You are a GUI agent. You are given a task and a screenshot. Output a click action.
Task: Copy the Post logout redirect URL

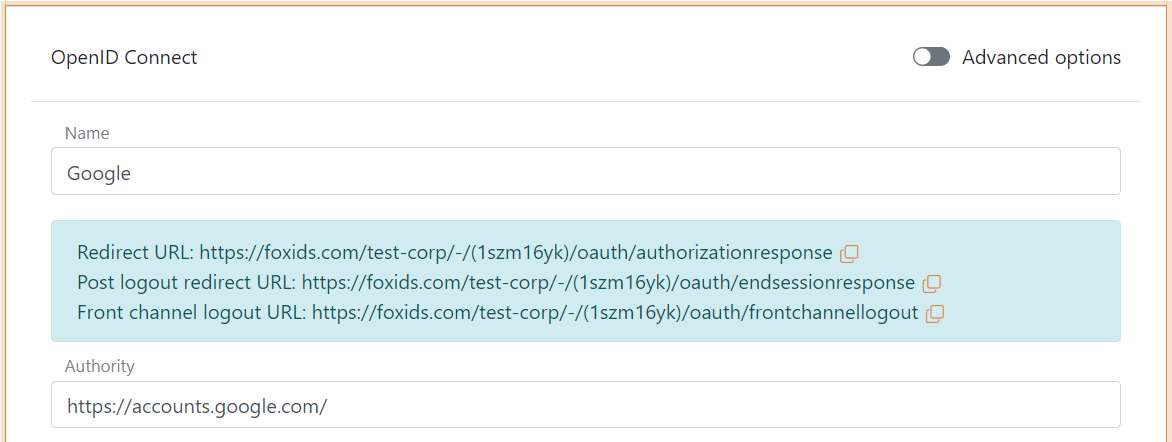click(931, 283)
